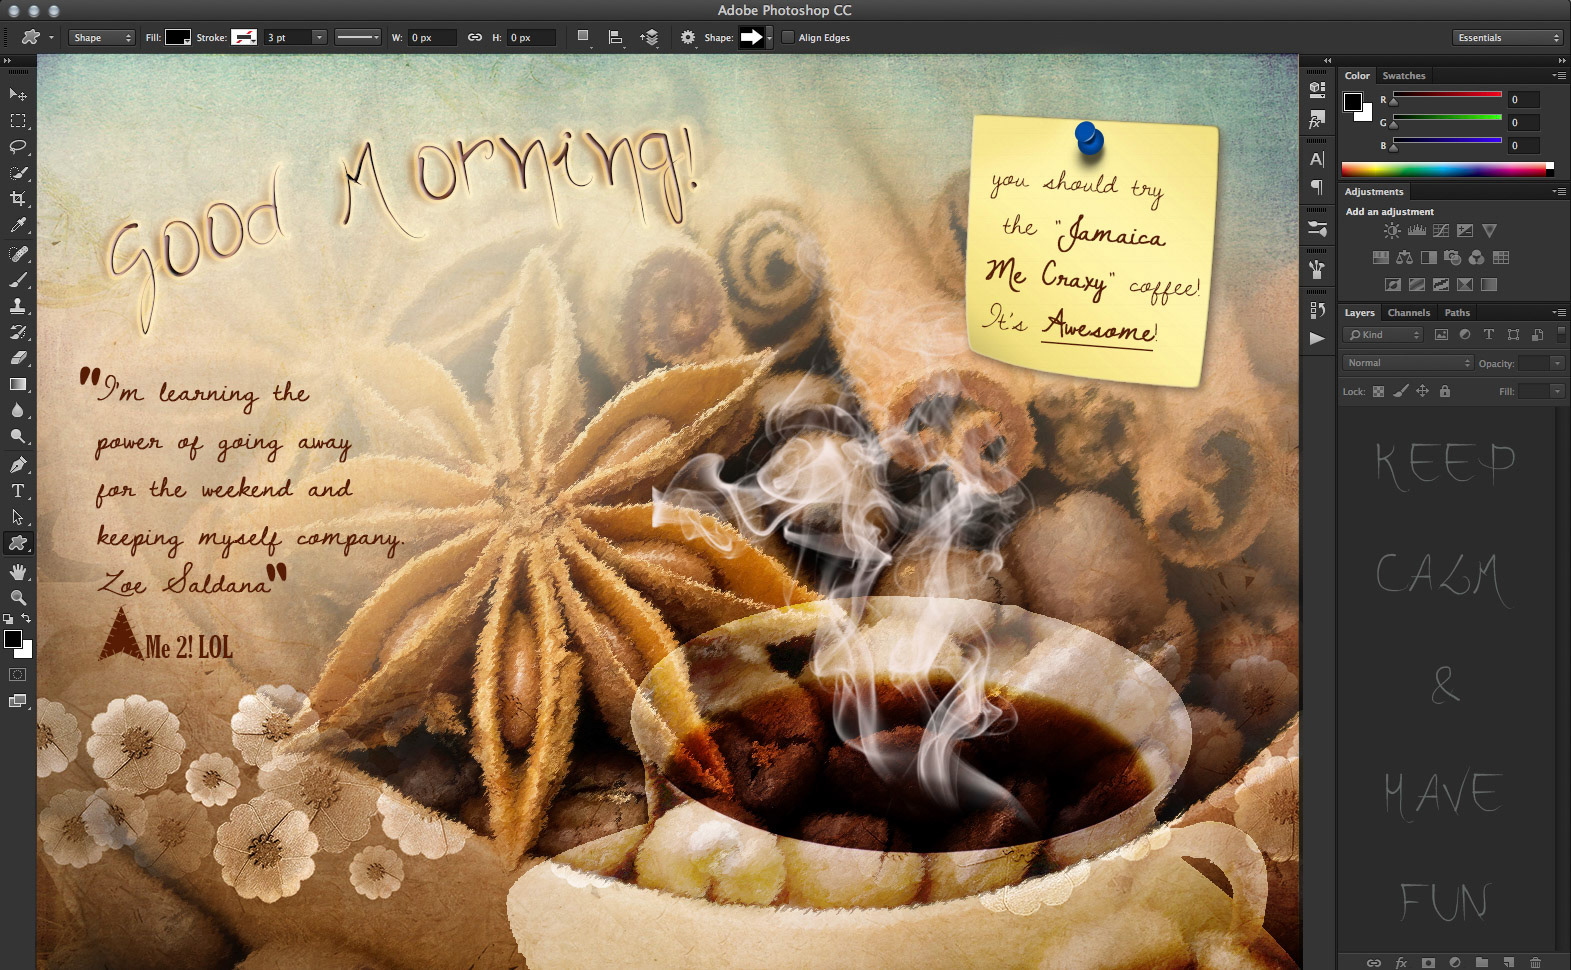Viewport: 1571px width, 970px height.
Task: Enable the Align Edges checkbox
Action: click(x=788, y=38)
